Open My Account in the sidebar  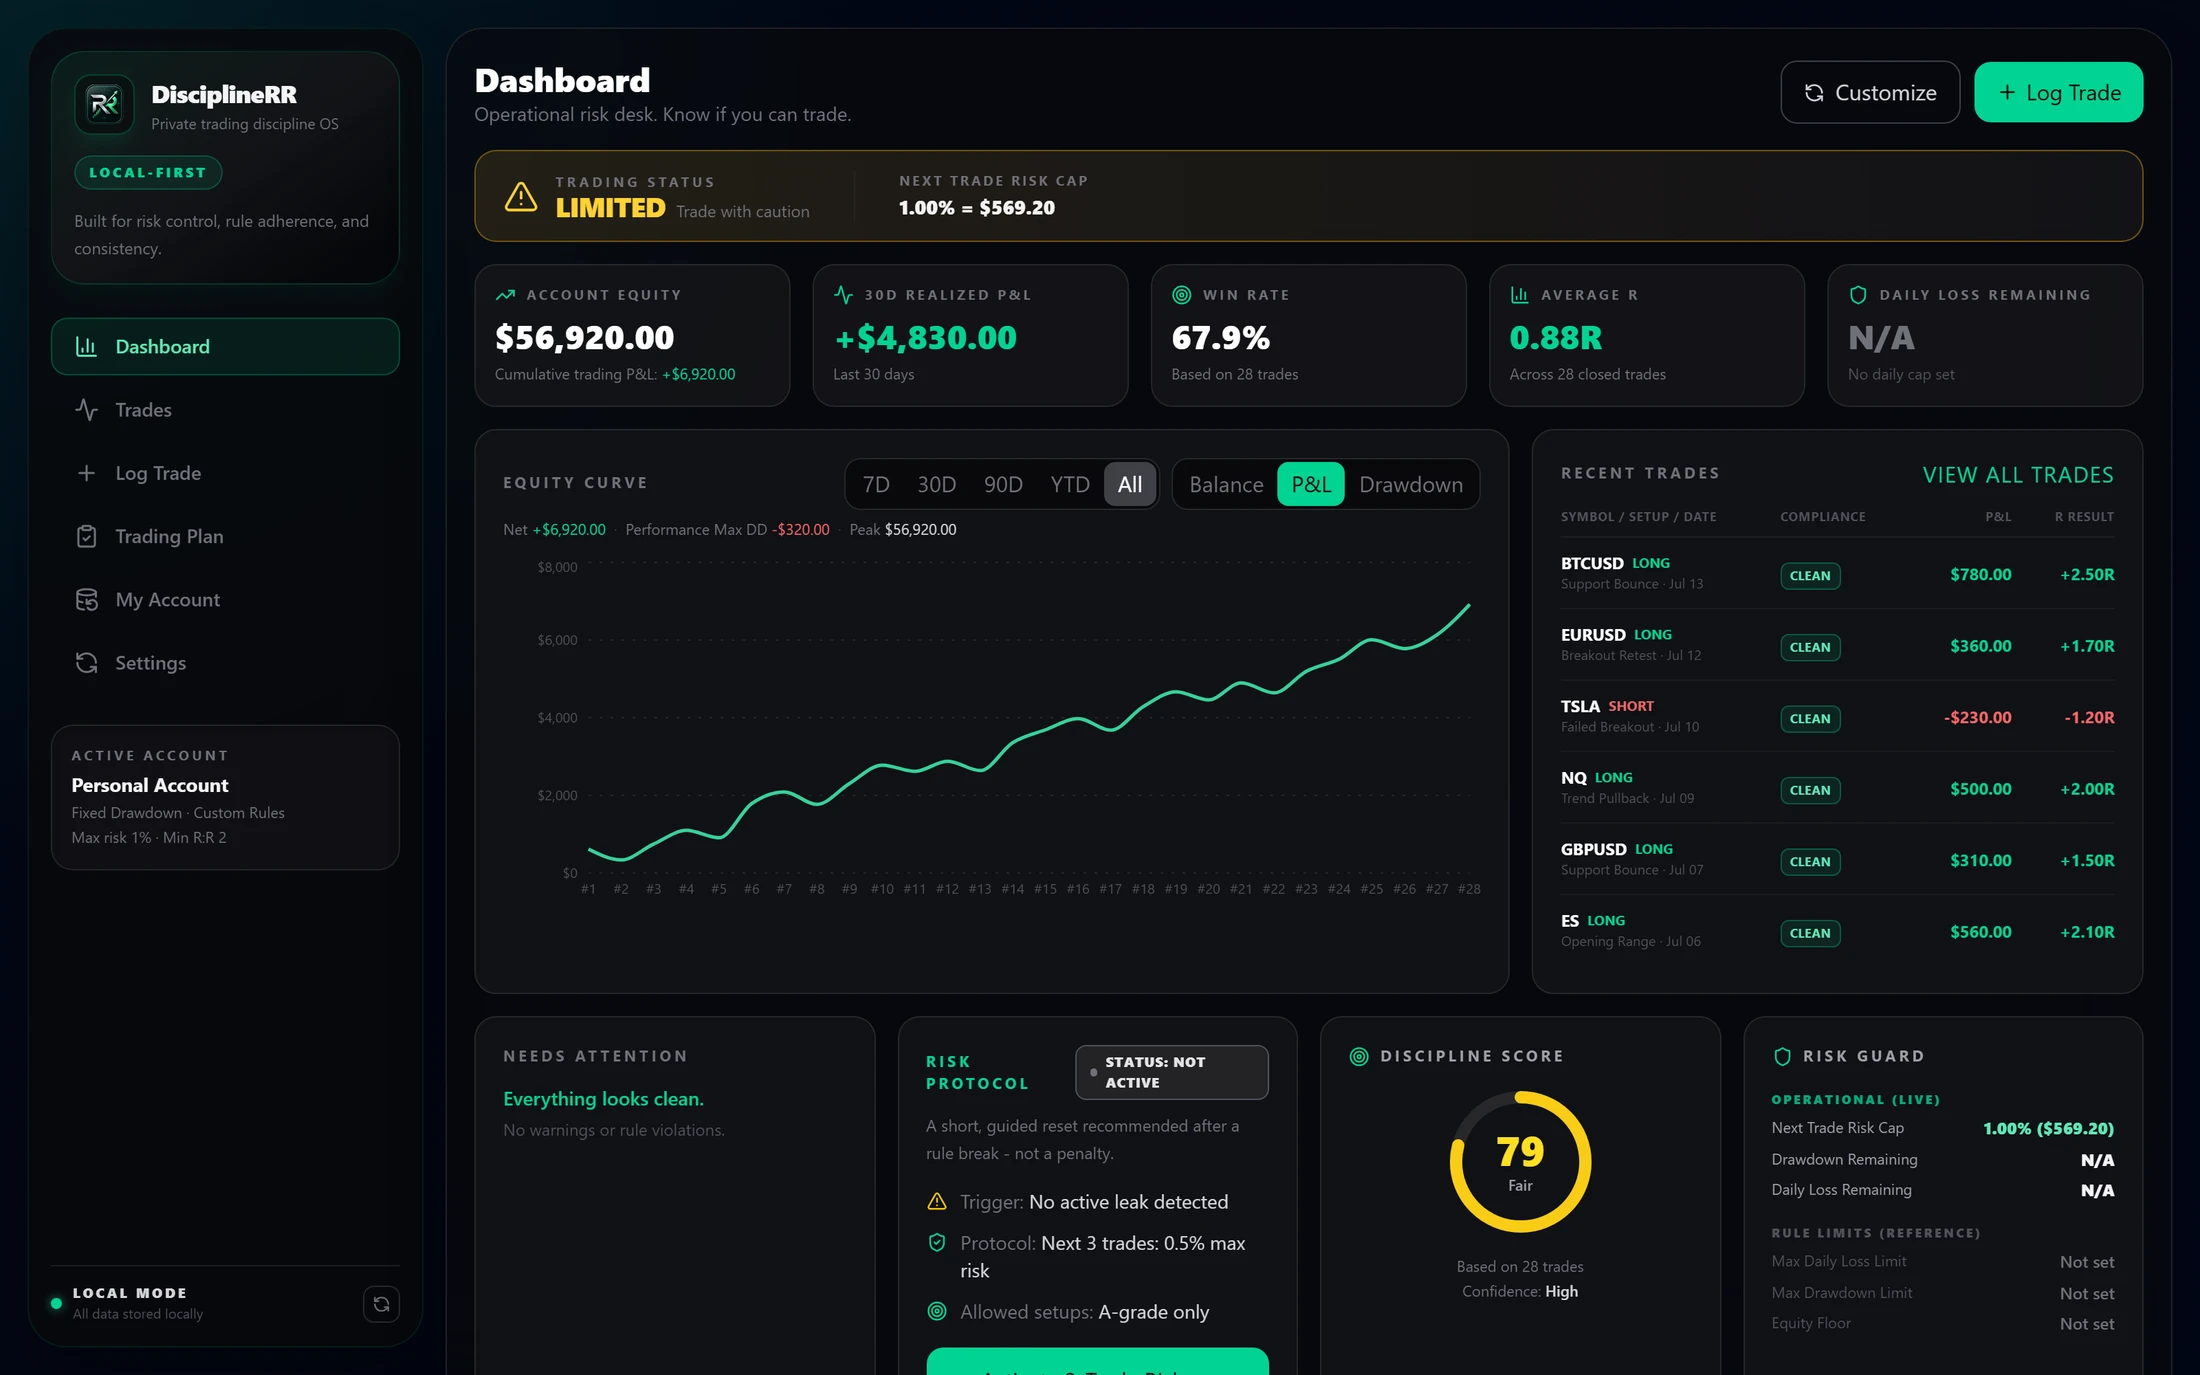pyautogui.click(x=225, y=599)
